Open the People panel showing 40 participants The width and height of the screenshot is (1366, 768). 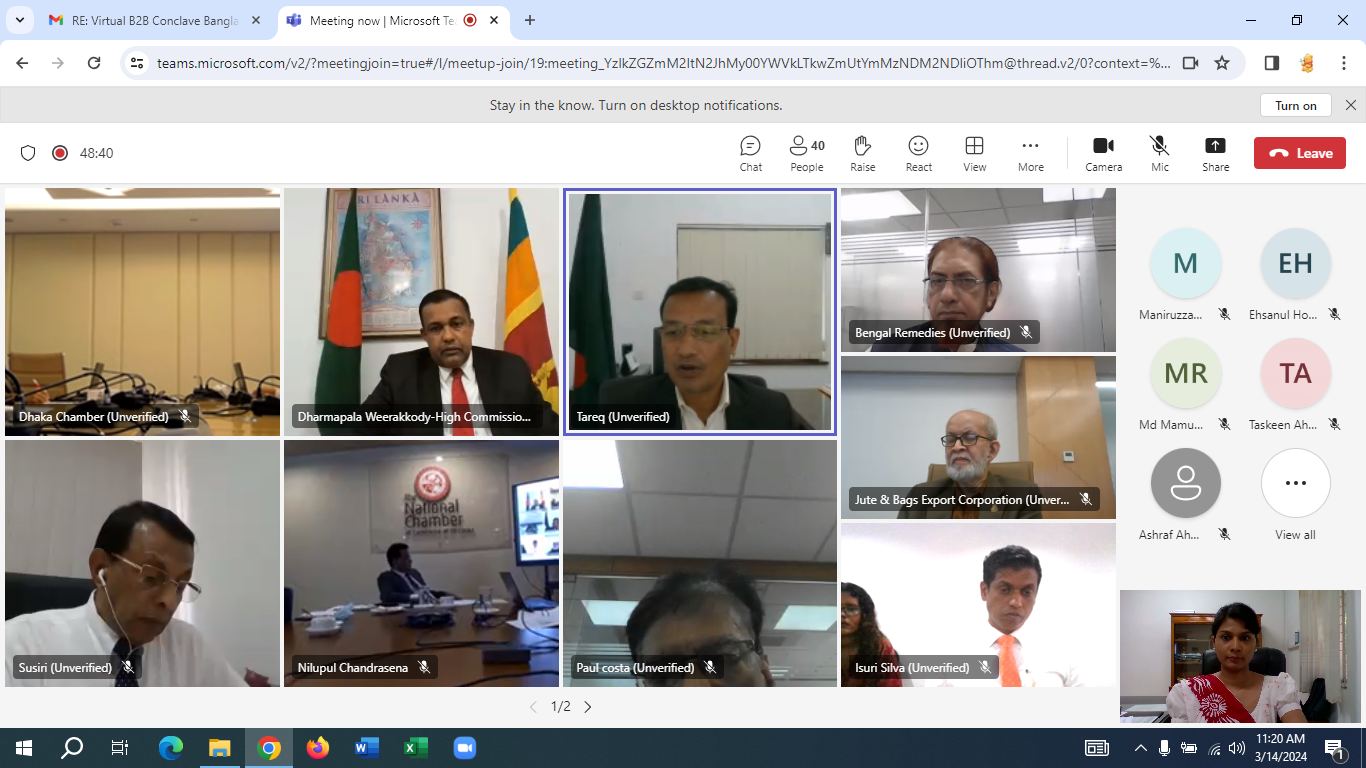[806, 152]
